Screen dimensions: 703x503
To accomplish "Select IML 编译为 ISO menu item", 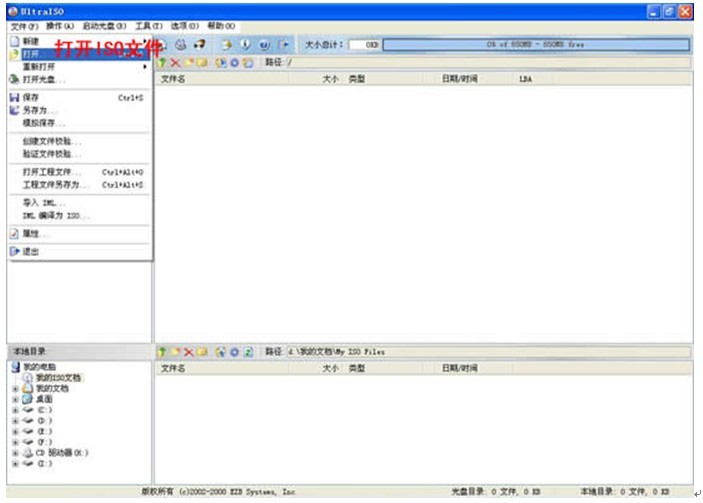I will [x=79, y=216].
